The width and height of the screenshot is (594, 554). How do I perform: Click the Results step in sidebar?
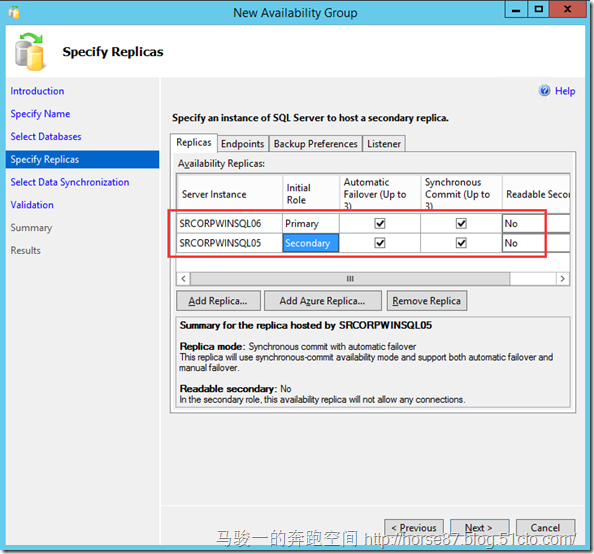[25, 250]
